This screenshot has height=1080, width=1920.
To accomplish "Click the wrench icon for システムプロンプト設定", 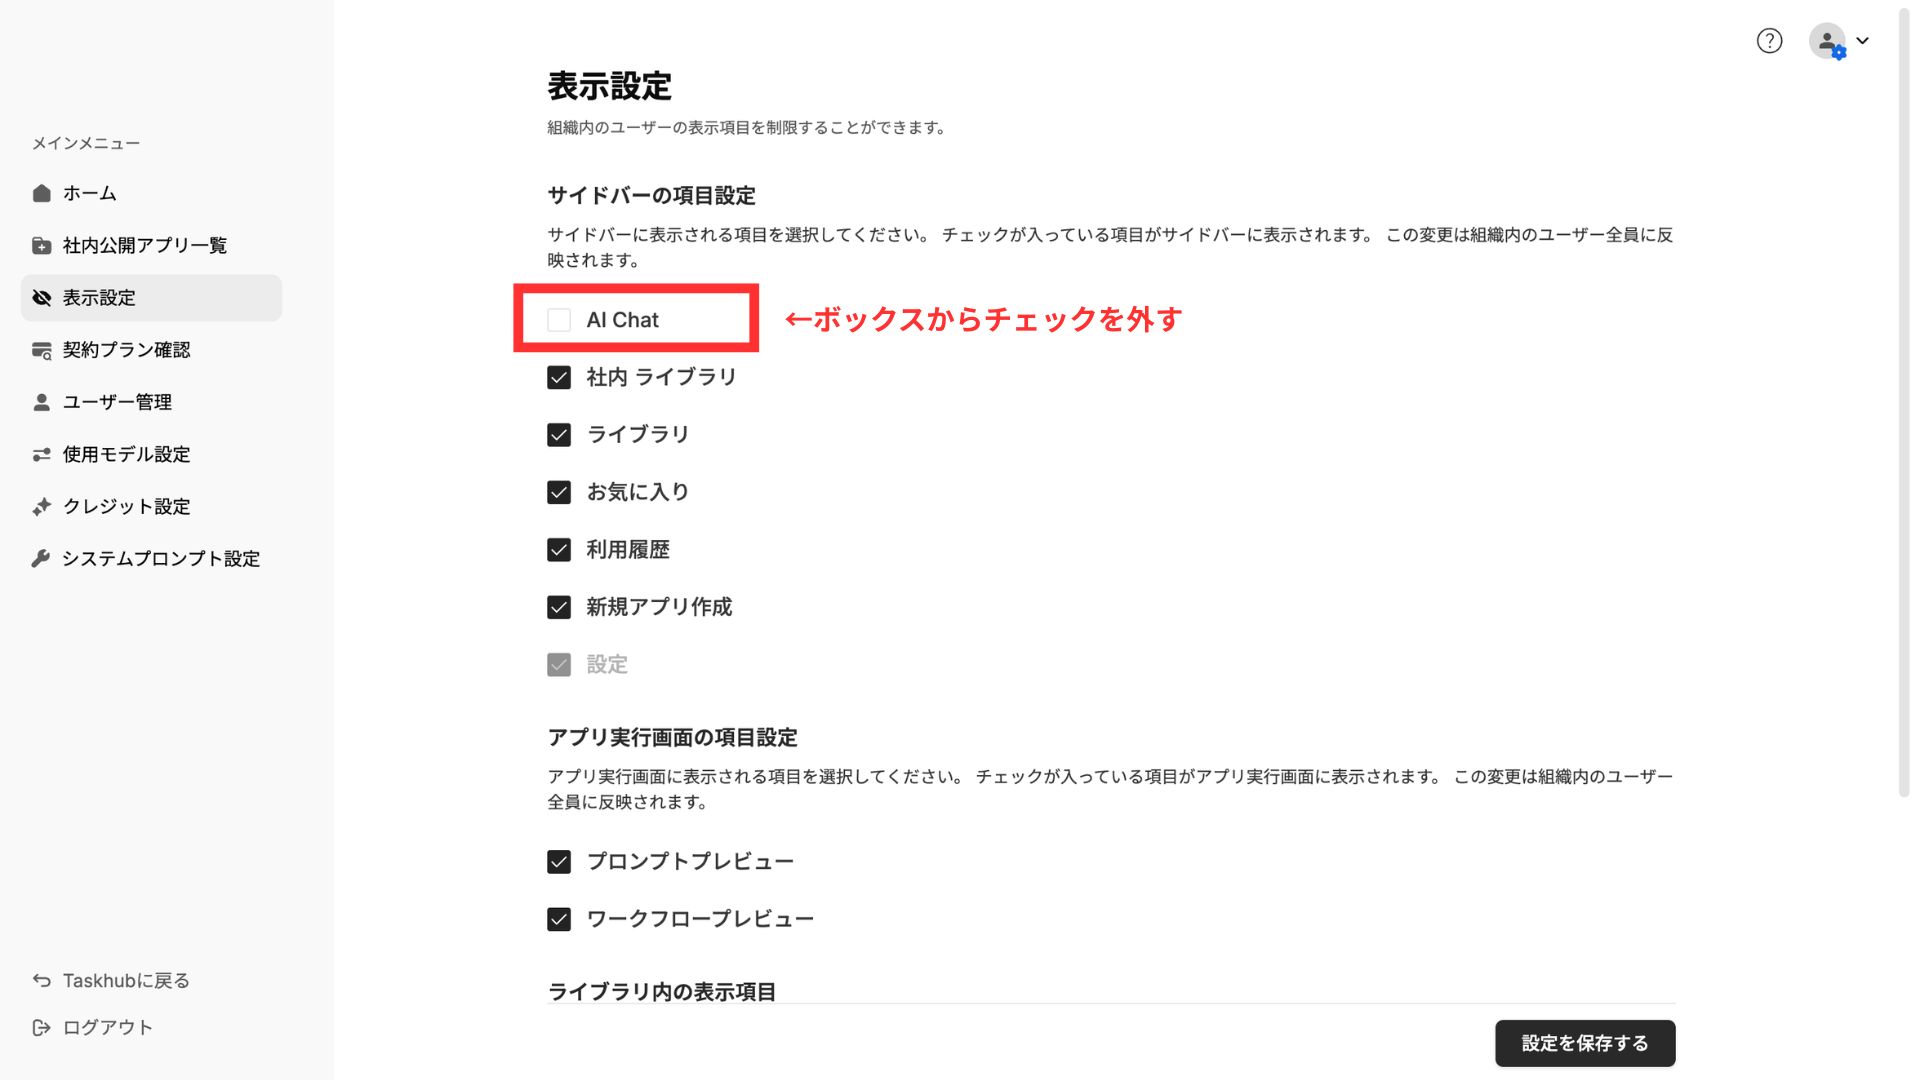I will pos(41,558).
